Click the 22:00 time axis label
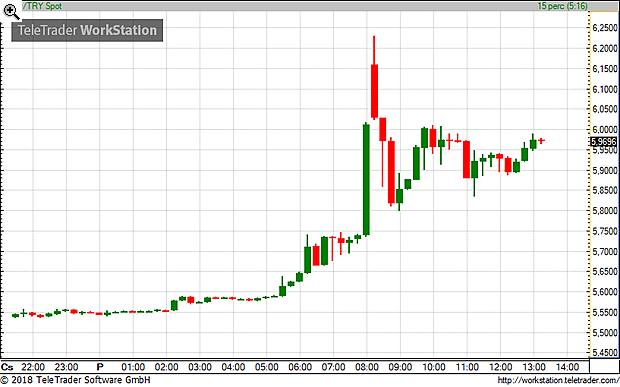Image resolution: width=620 pixels, height=387 pixels. click(33, 366)
